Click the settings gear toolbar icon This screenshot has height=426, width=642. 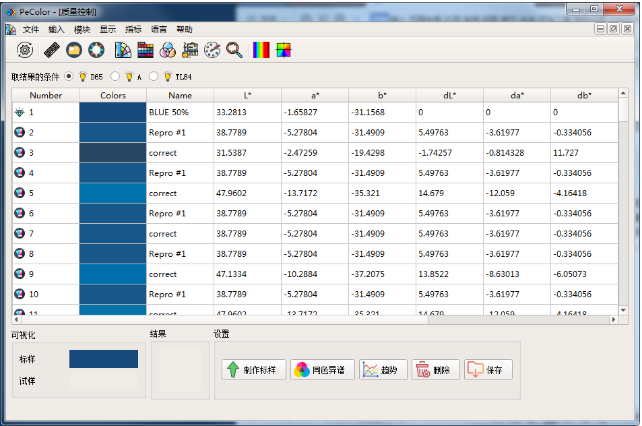25,50
